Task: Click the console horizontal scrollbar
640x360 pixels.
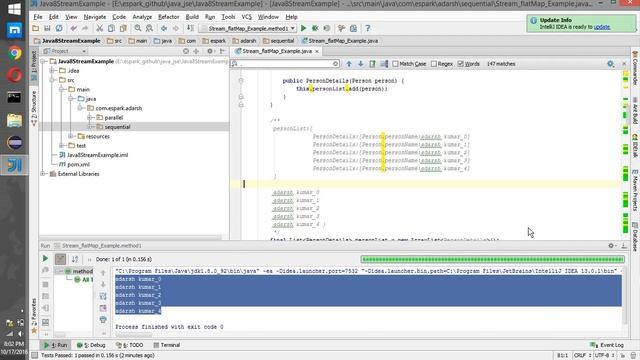Action: pos(133,335)
